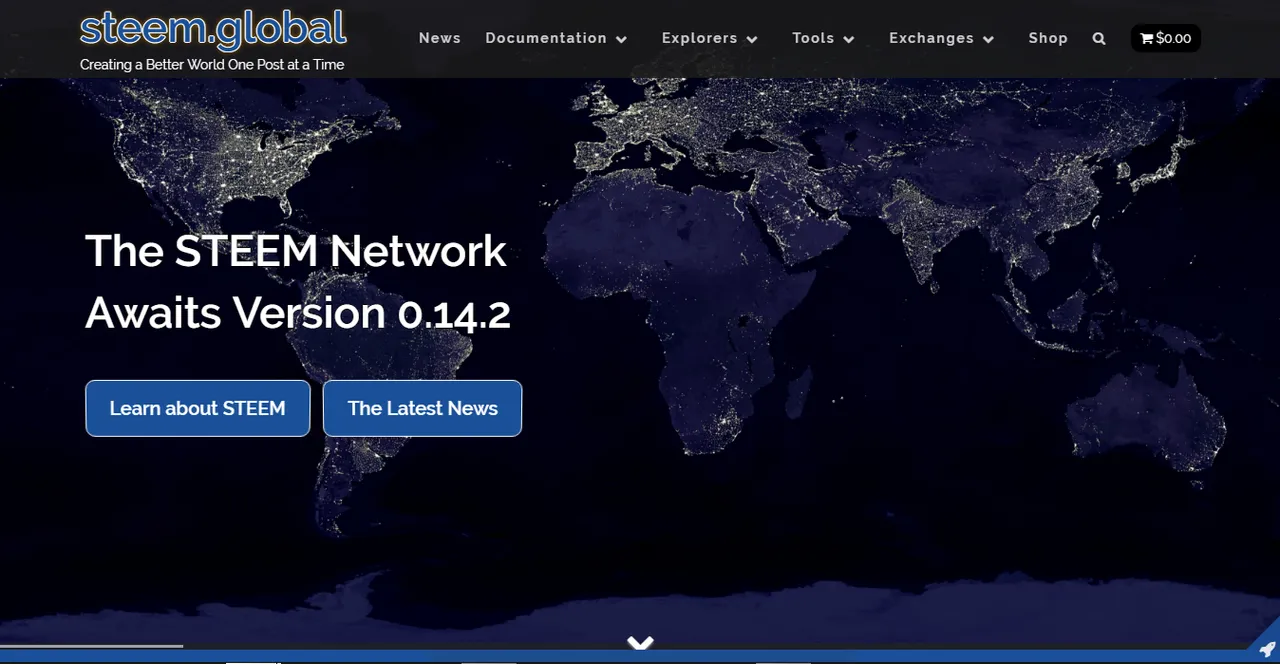Click the rocket scroll-to-top icon

(1267, 649)
